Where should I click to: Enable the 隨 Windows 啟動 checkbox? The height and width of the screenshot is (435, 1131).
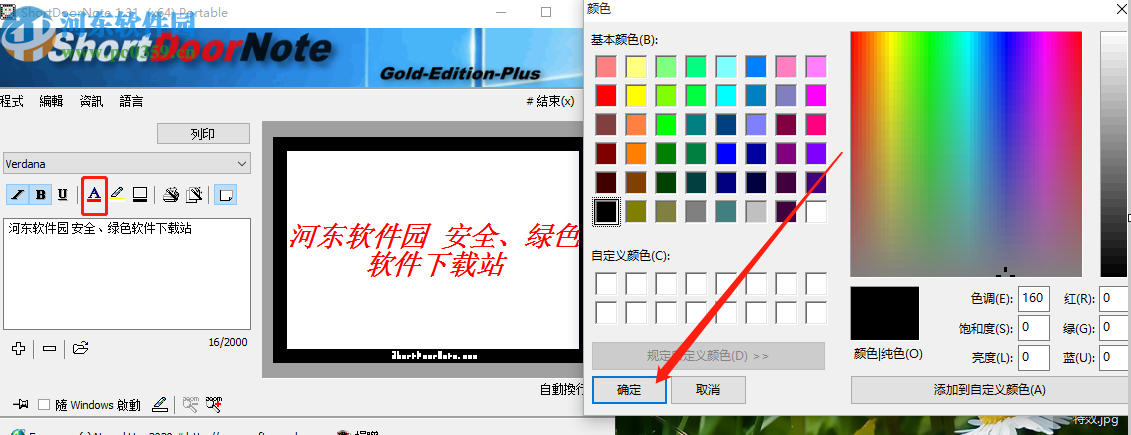coord(44,405)
